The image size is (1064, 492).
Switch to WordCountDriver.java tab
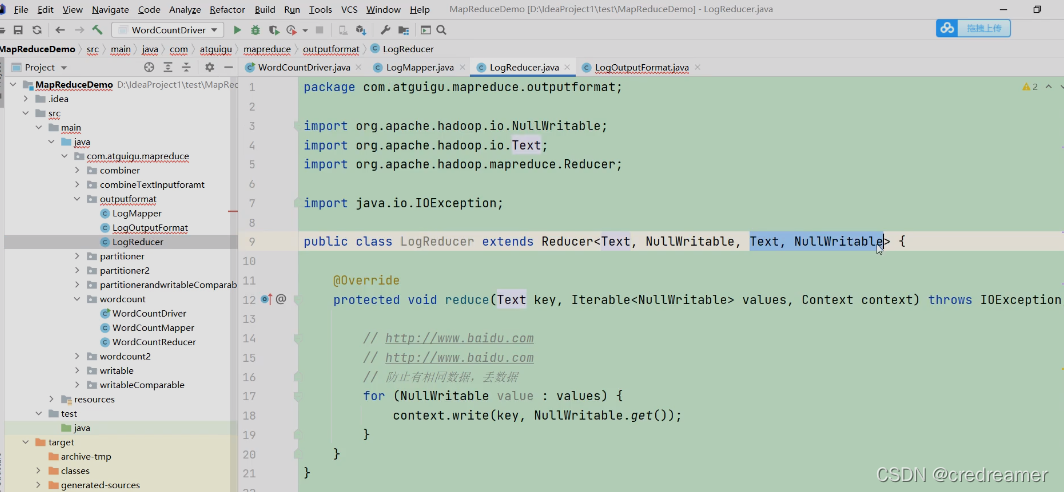(x=304, y=67)
